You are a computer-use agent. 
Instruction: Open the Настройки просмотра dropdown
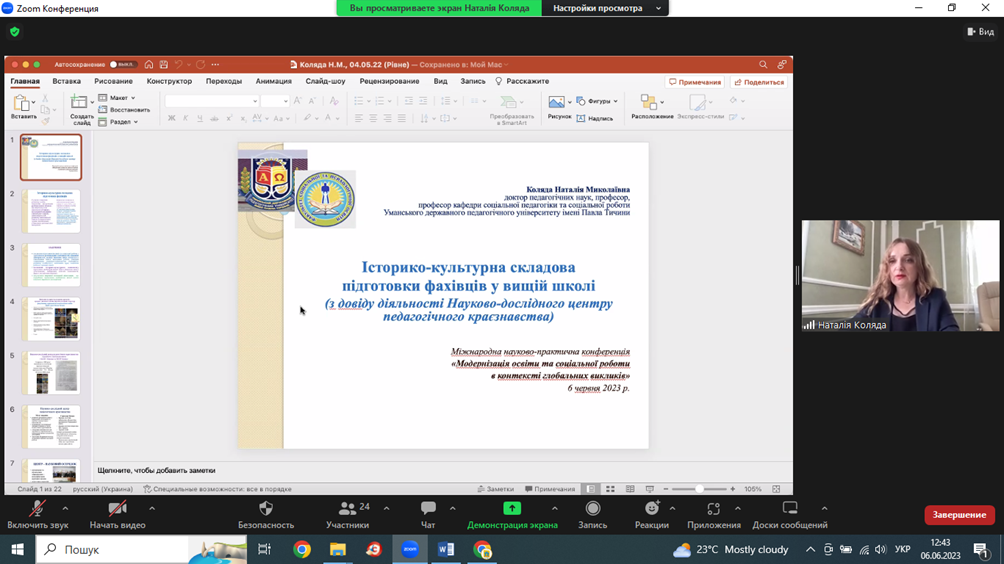[605, 8]
